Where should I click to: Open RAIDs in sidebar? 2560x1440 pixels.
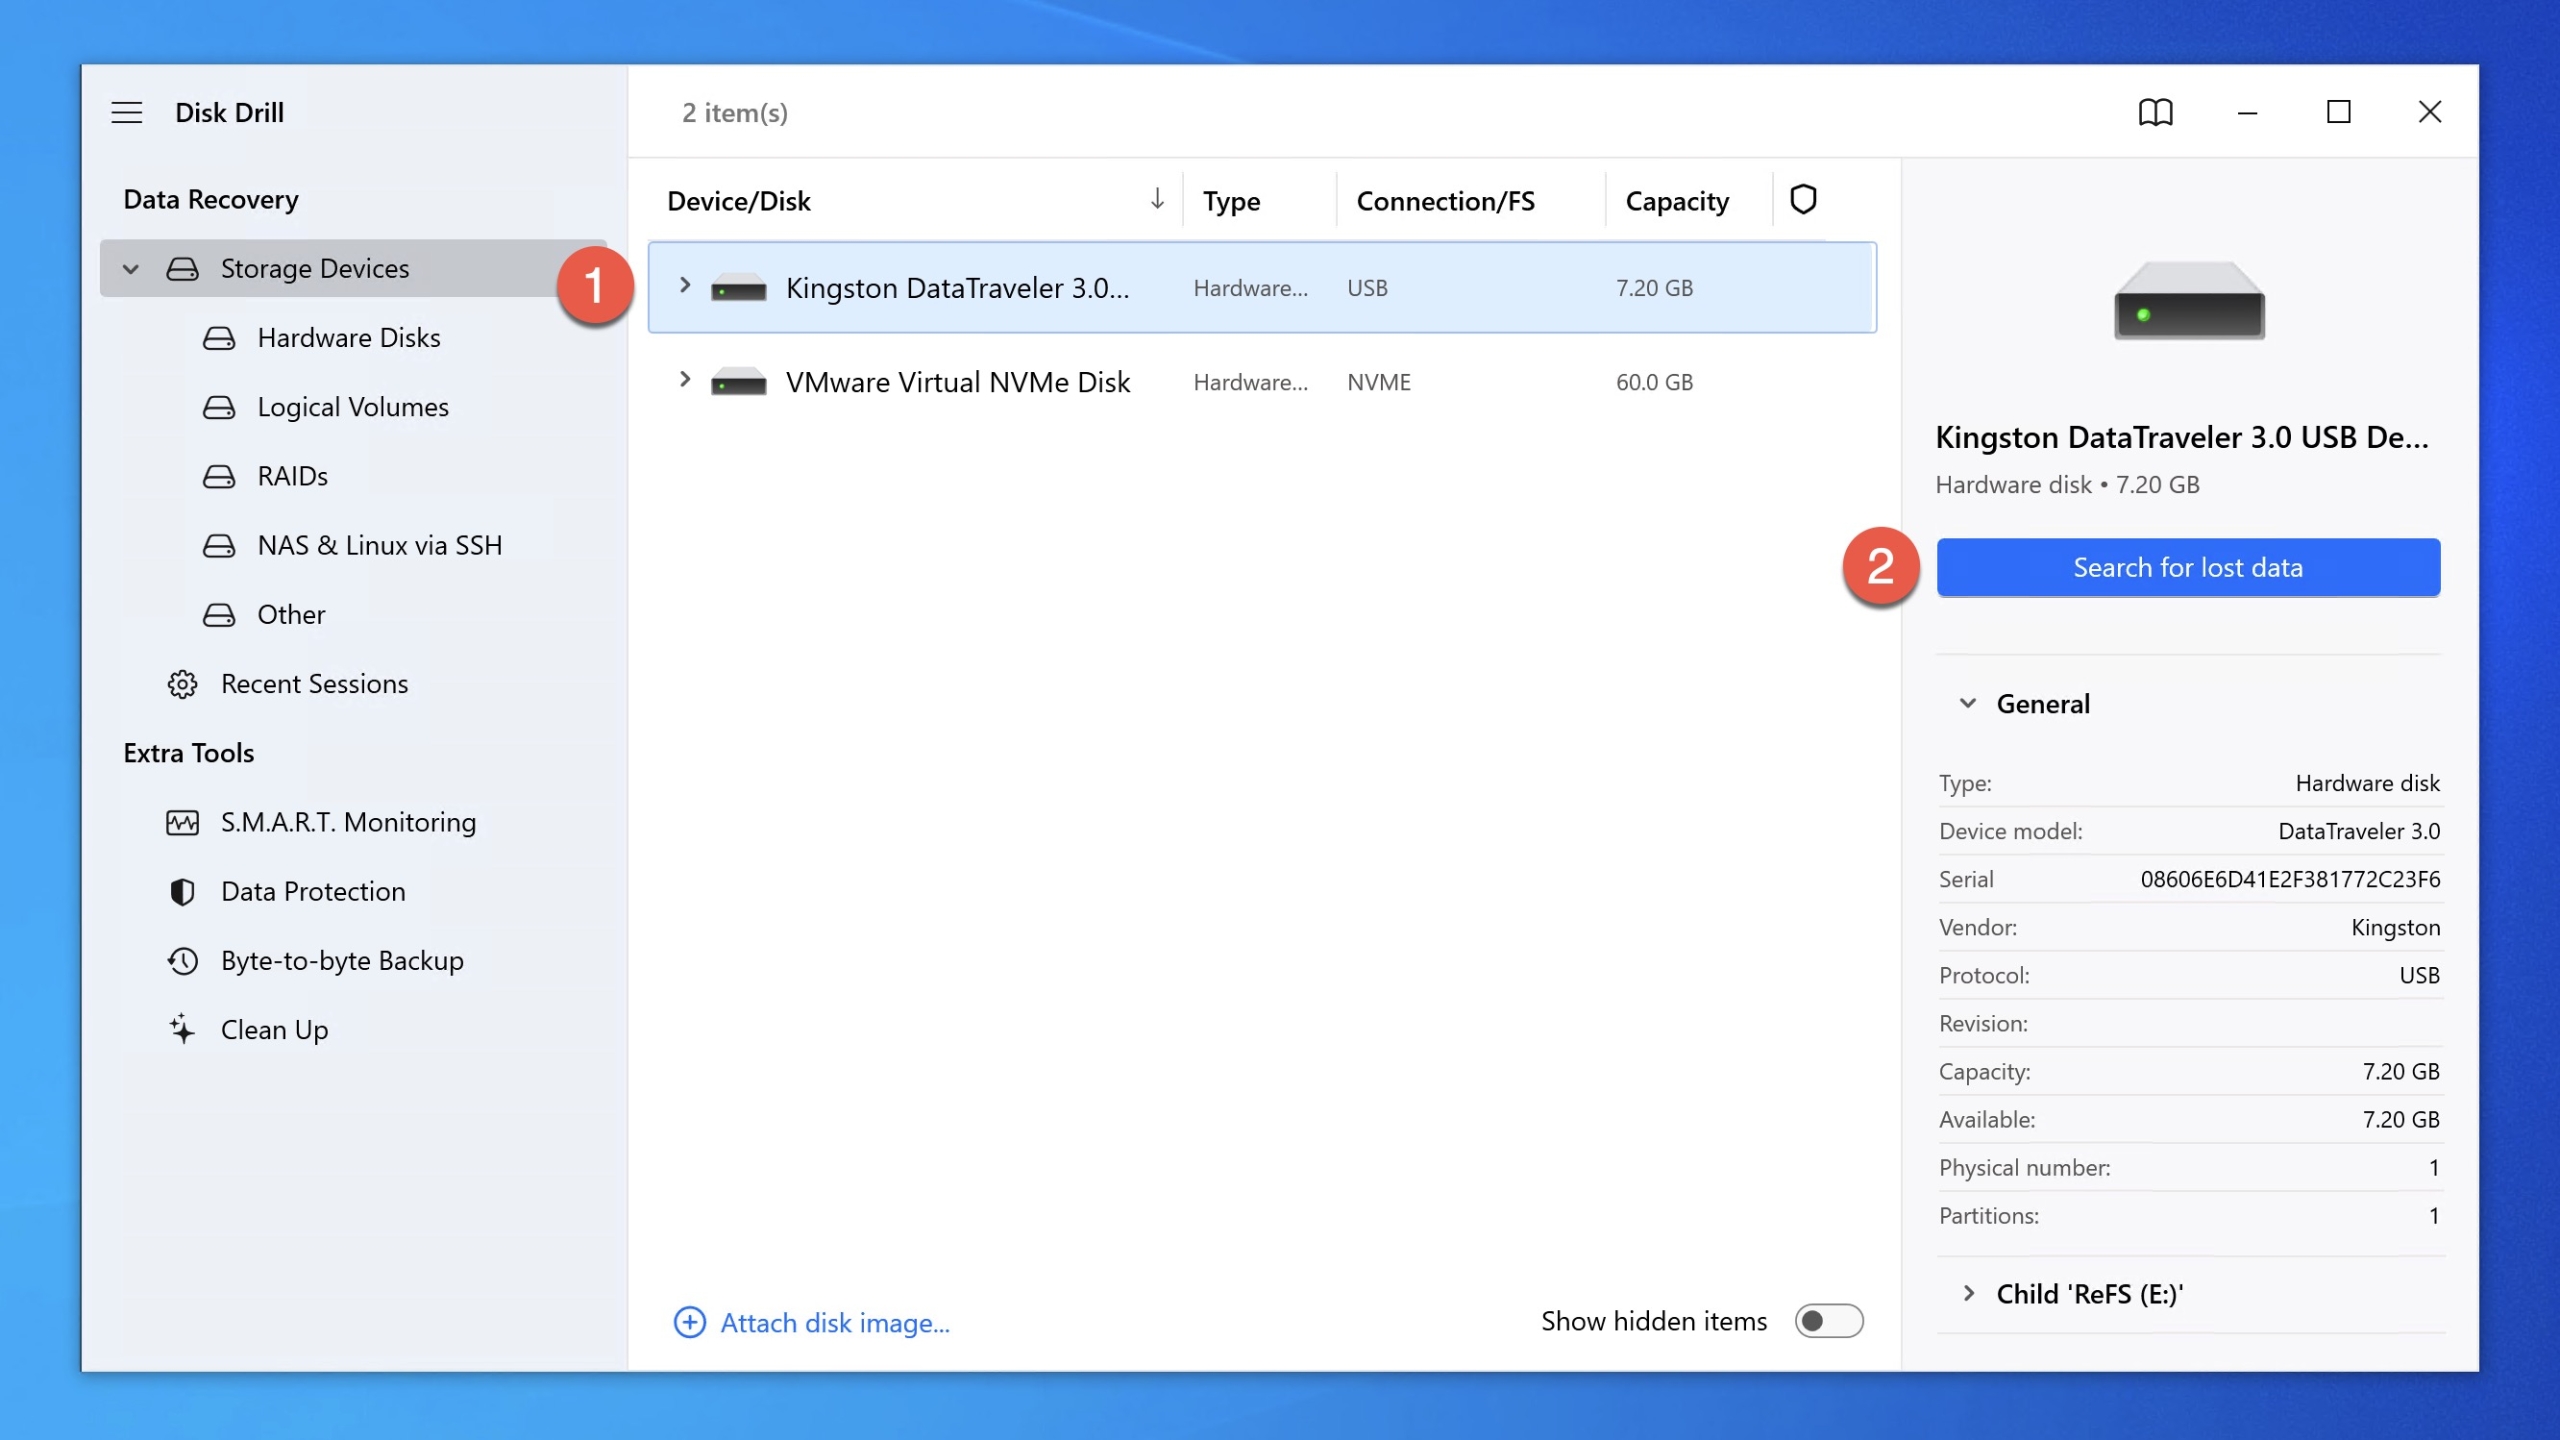(x=292, y=476)
